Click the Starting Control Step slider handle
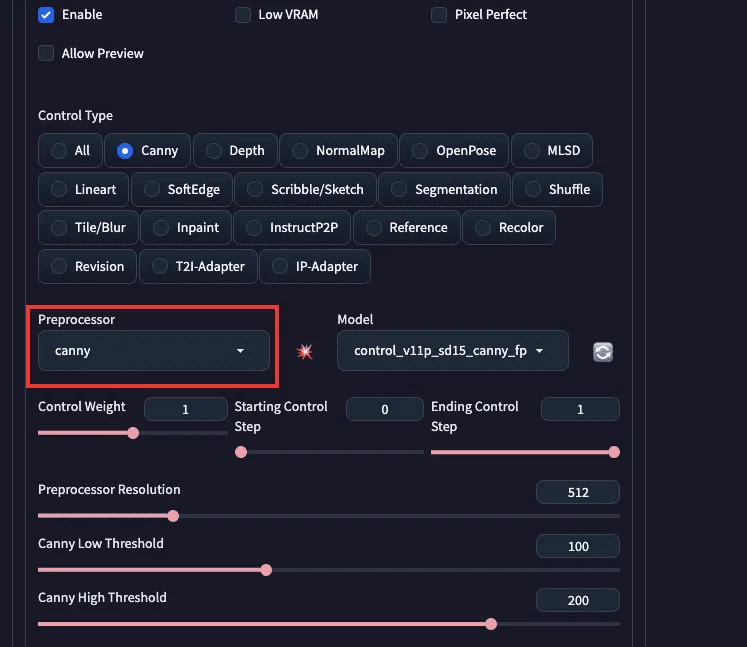The width and height of the screenshot is (747, 647). click(x=241, y=452)
